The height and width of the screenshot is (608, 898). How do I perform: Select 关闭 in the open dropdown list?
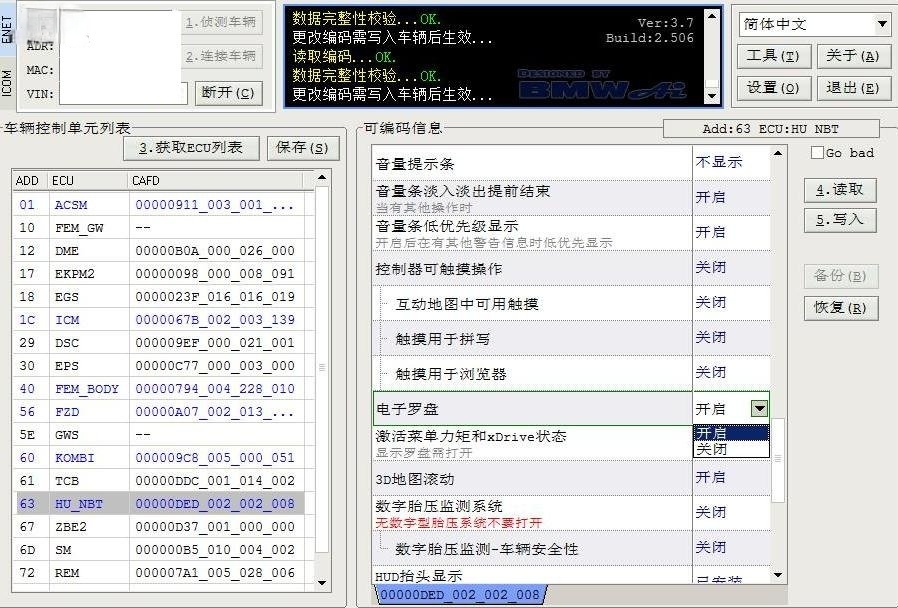pos(731,449)
